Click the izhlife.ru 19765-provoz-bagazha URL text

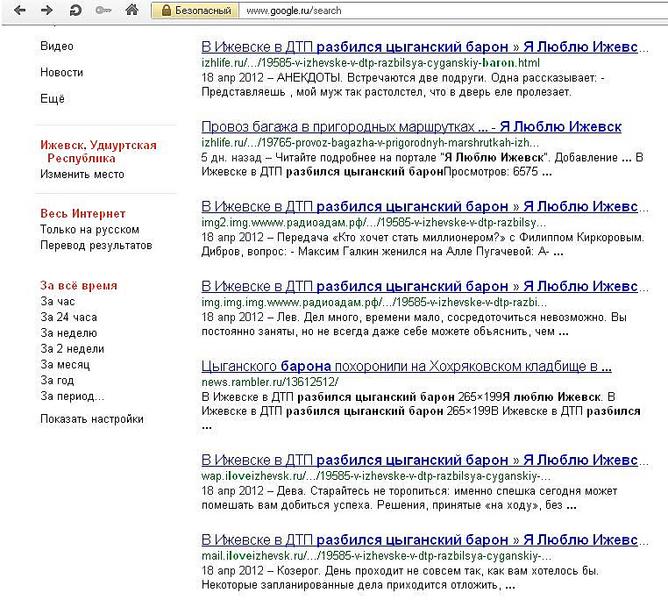pyautogui.click(x=370, y=142)
